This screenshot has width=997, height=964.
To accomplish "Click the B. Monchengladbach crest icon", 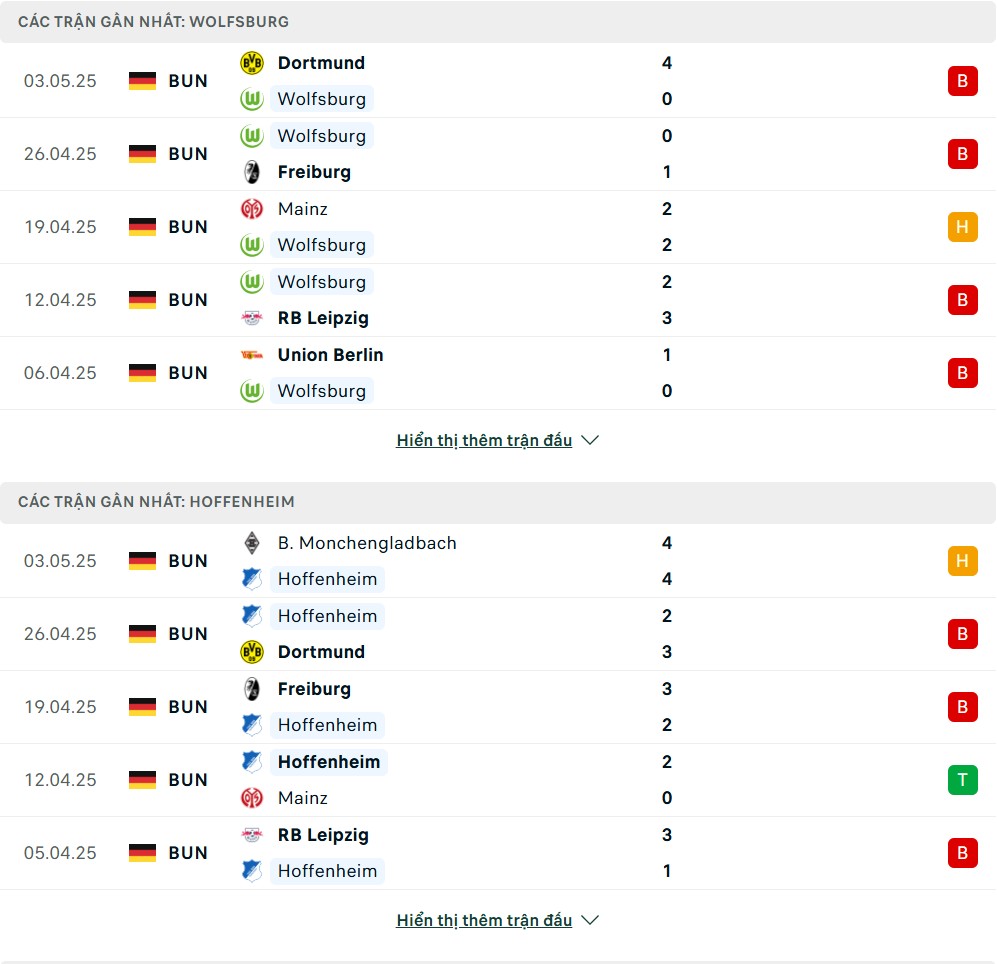I will 252,543.
